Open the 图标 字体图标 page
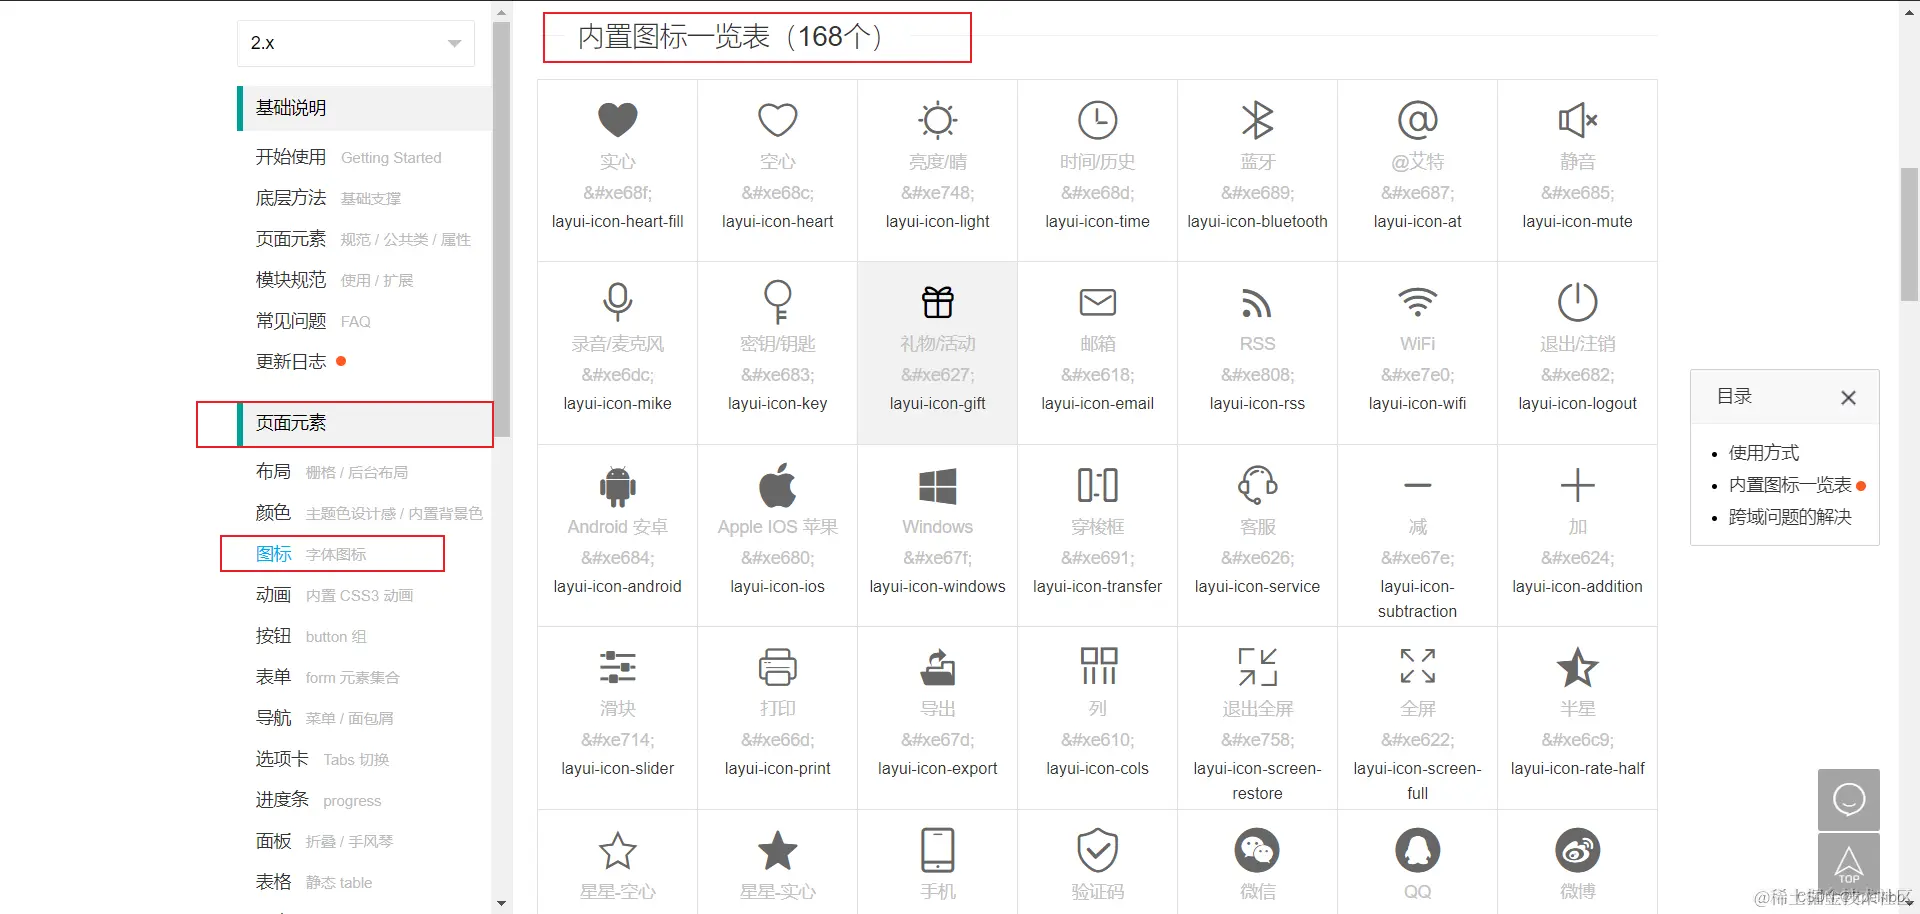This screenshot has width=1920, height=914. (x=274, y=553)
